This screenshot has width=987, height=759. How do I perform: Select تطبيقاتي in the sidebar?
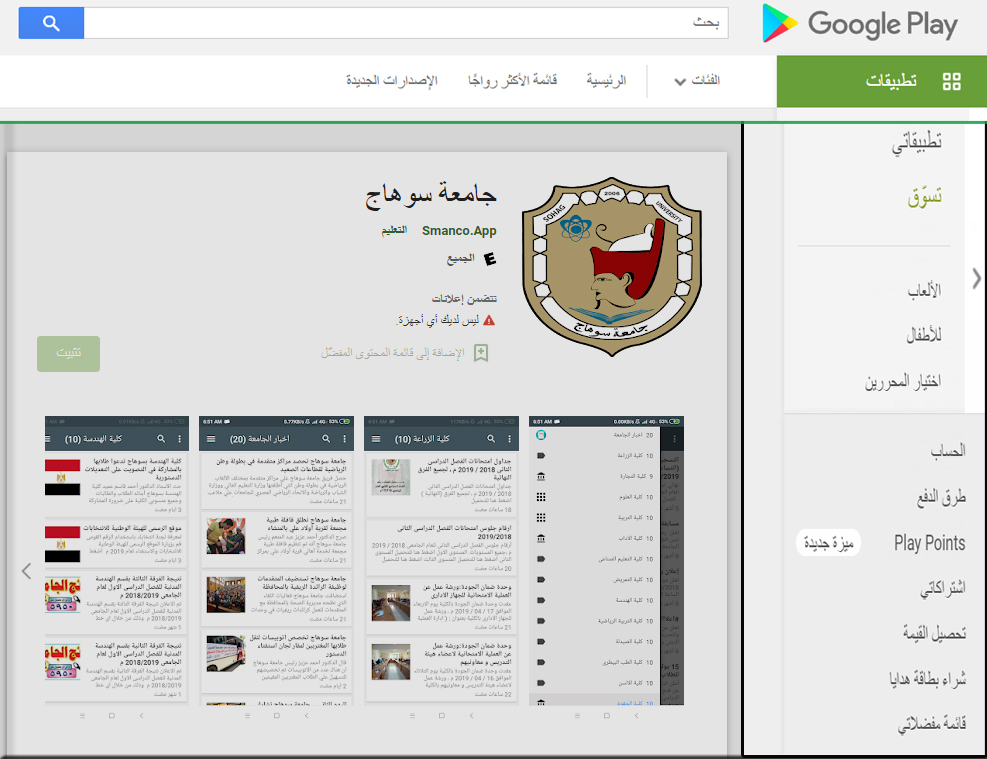pyautogui.click(x=916, y=144)
